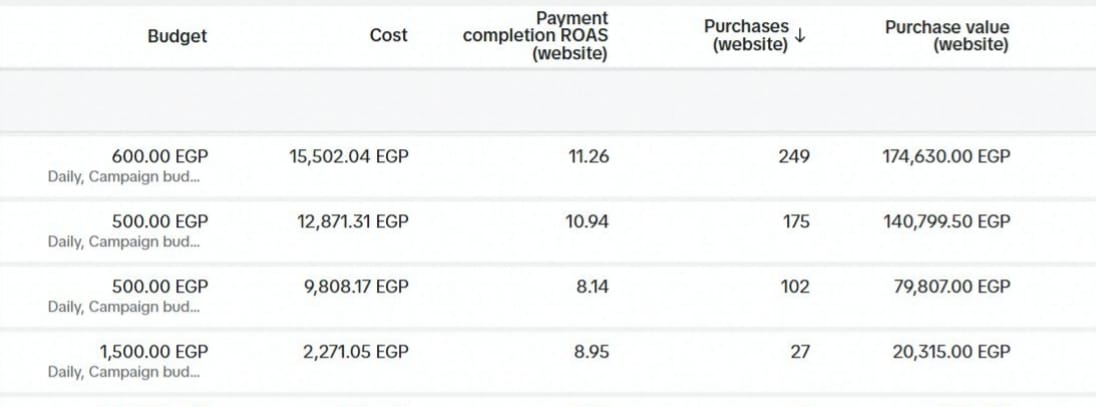Click Purchases (website) column header
This screenshot has height=407, width=1096.
point(746,36)
